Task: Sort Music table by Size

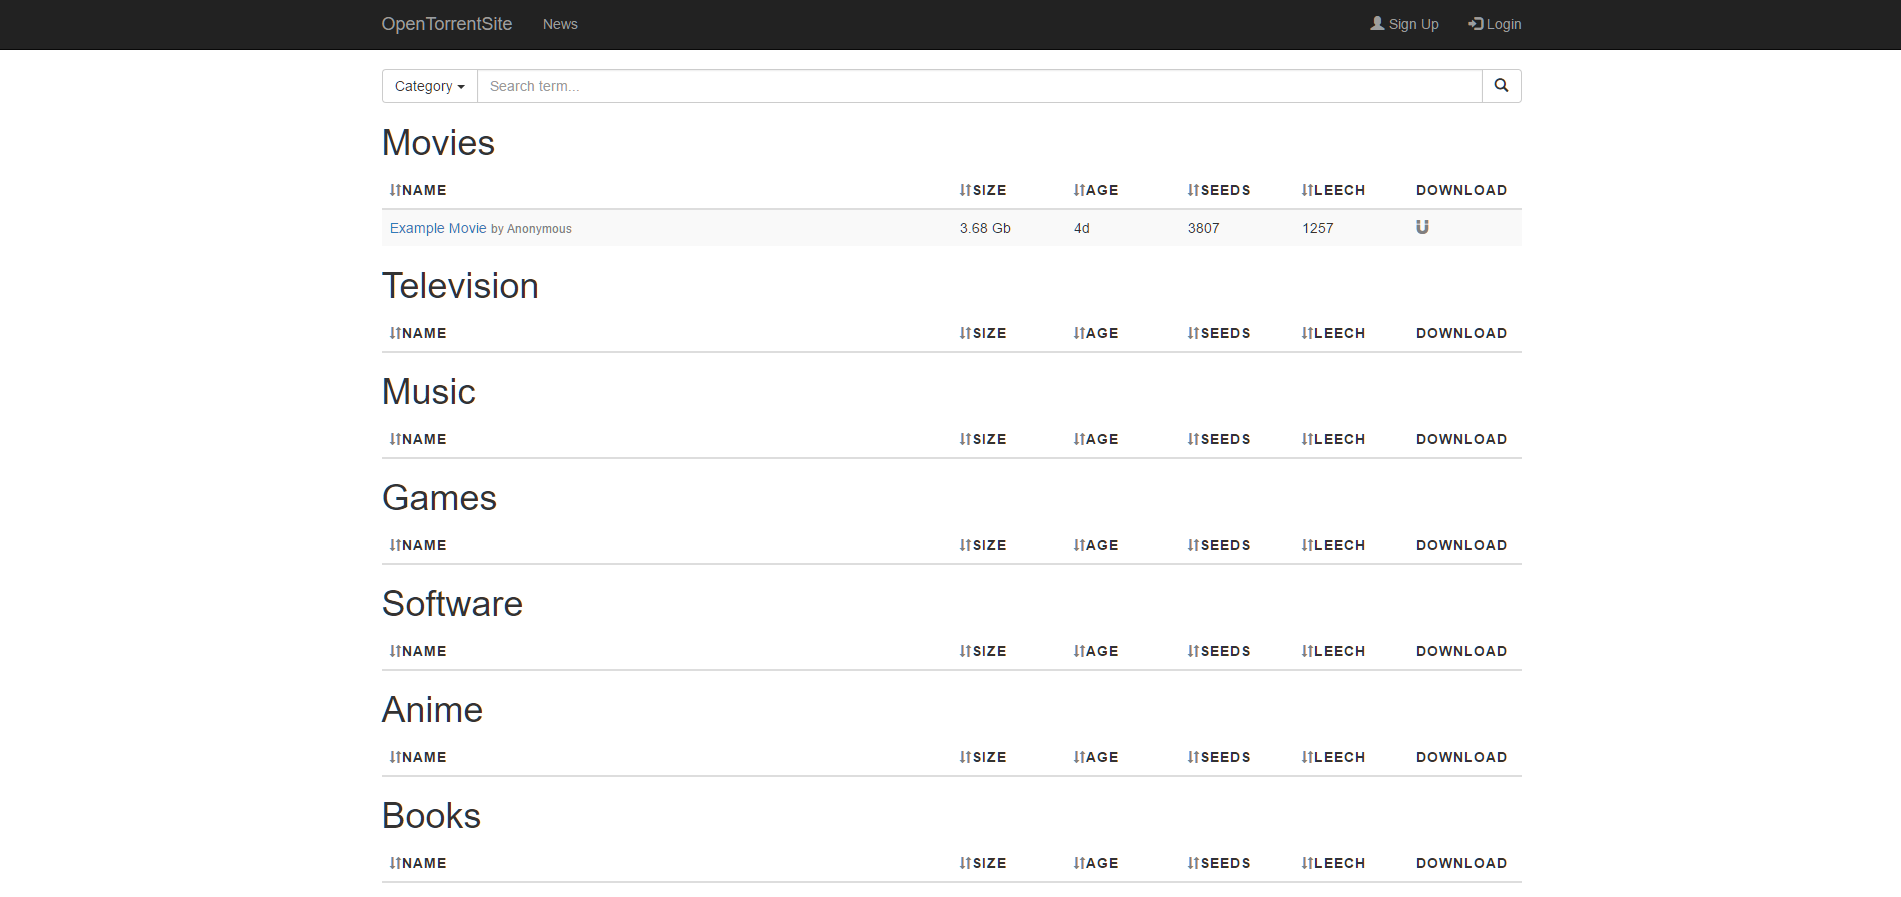Action: [983, 439]
